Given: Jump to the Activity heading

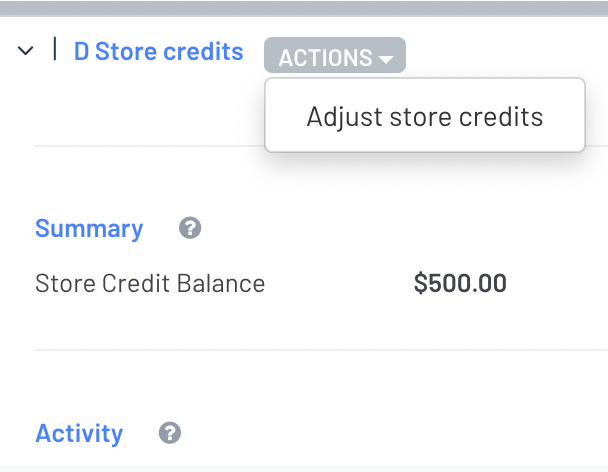Looking at the screenshot, I should click(79, 433).
